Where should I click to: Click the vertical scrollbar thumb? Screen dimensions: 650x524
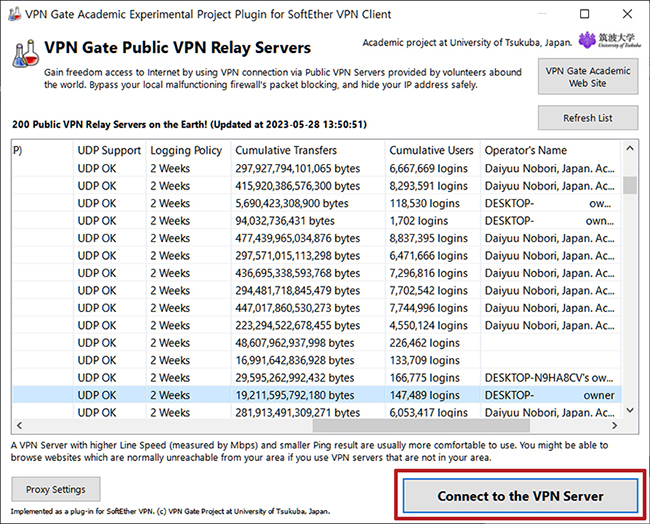click(630, 185)
